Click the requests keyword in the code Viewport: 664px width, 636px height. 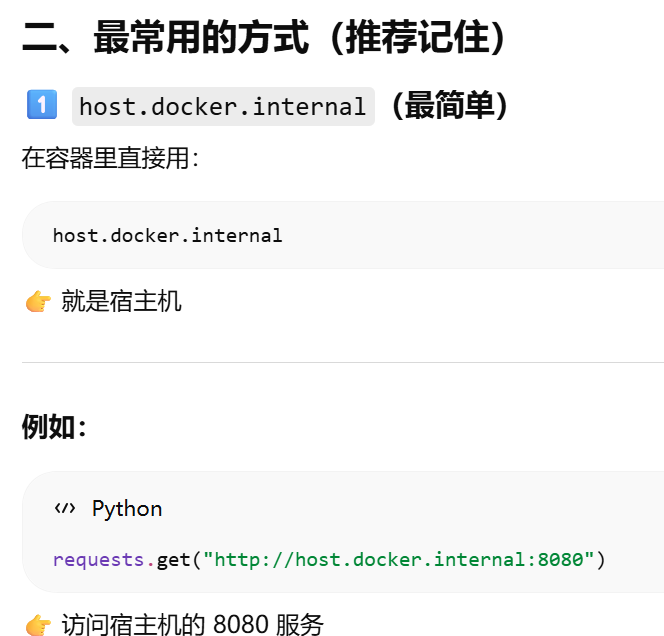click(x=98, y=560)
